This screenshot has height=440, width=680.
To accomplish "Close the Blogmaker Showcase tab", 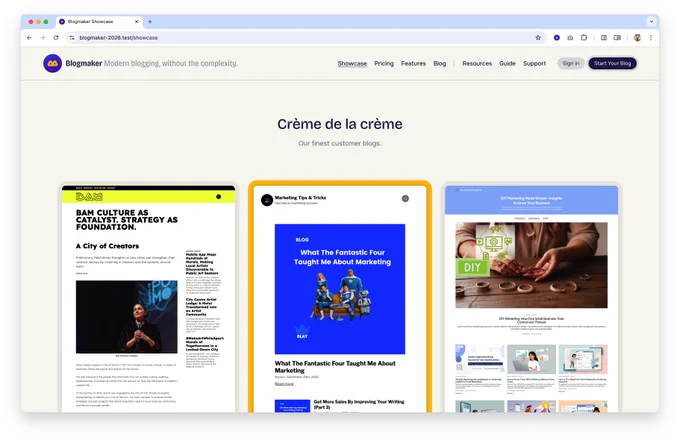I will [137, 21].
